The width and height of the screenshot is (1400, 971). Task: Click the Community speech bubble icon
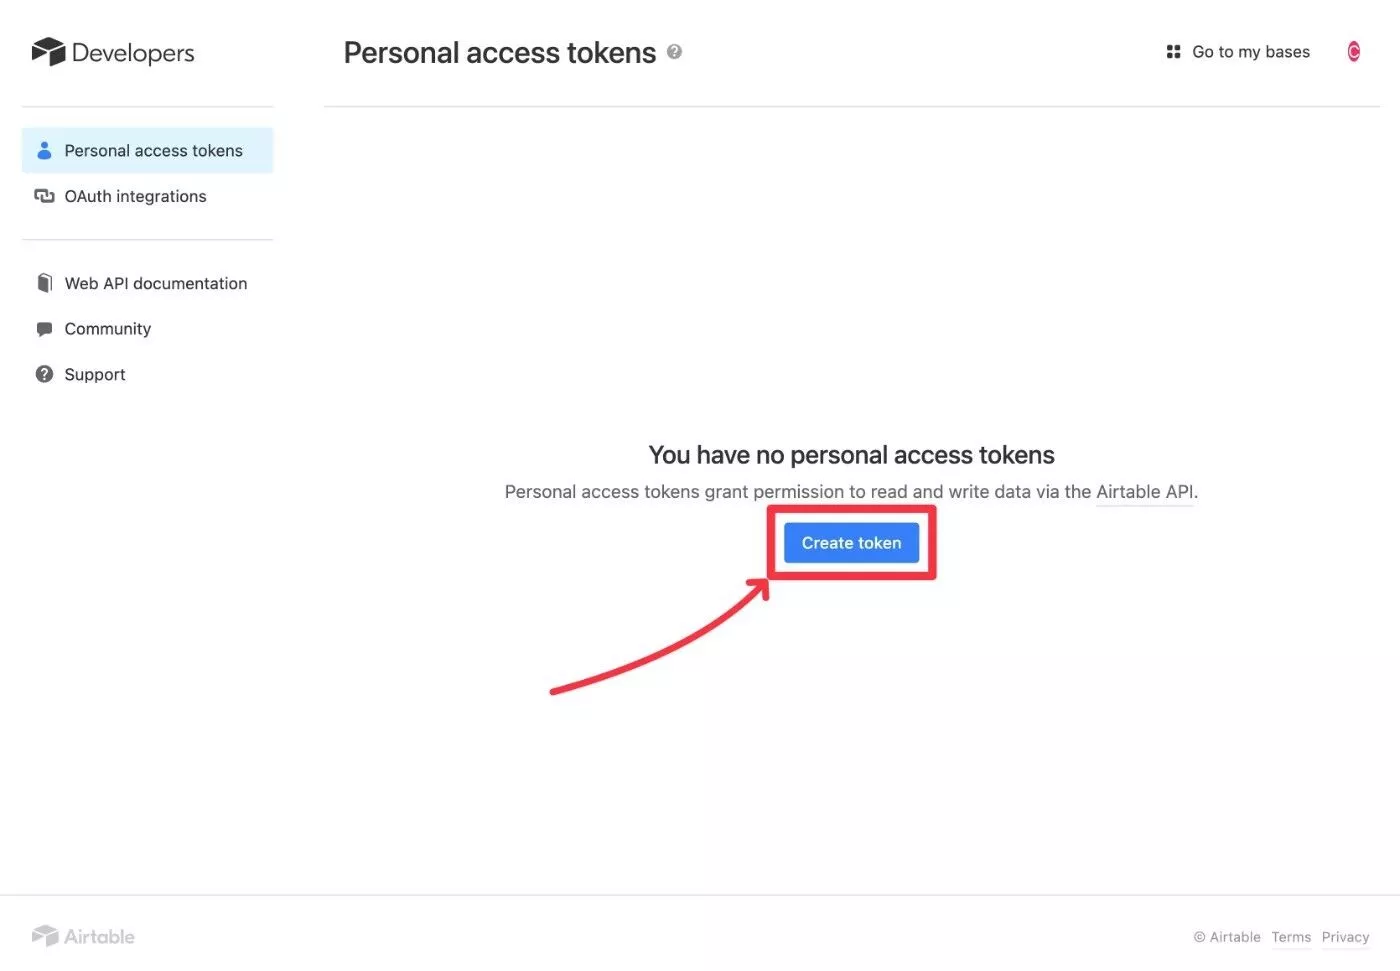coord(44,329)
